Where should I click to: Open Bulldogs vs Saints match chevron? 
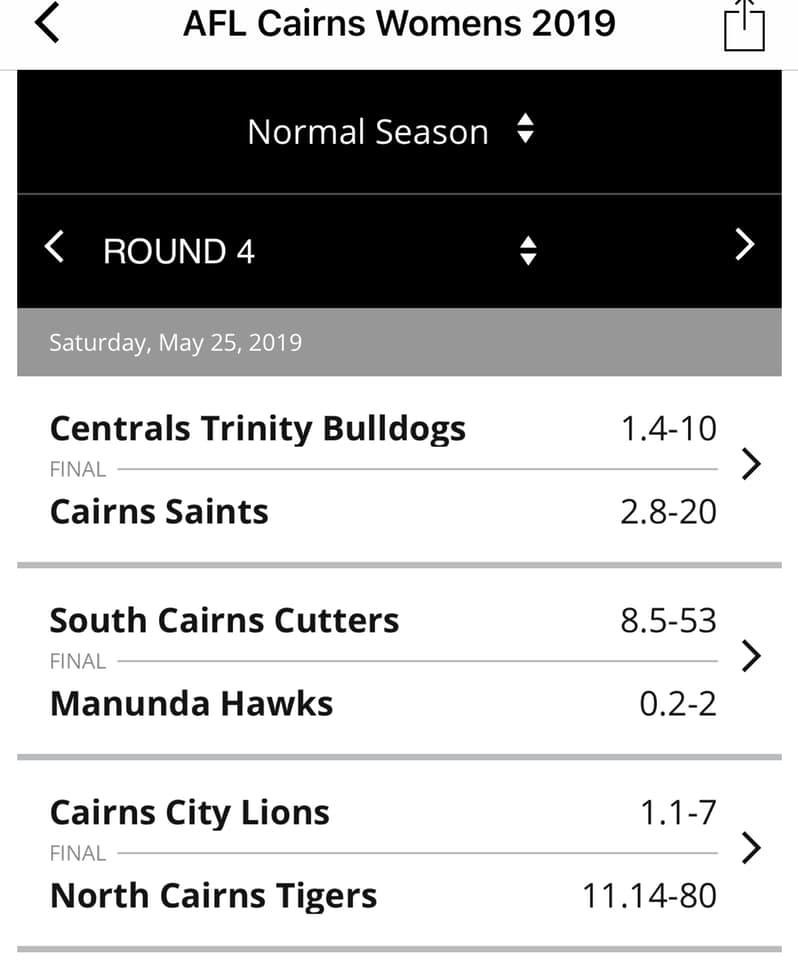(x=751, y=464)
